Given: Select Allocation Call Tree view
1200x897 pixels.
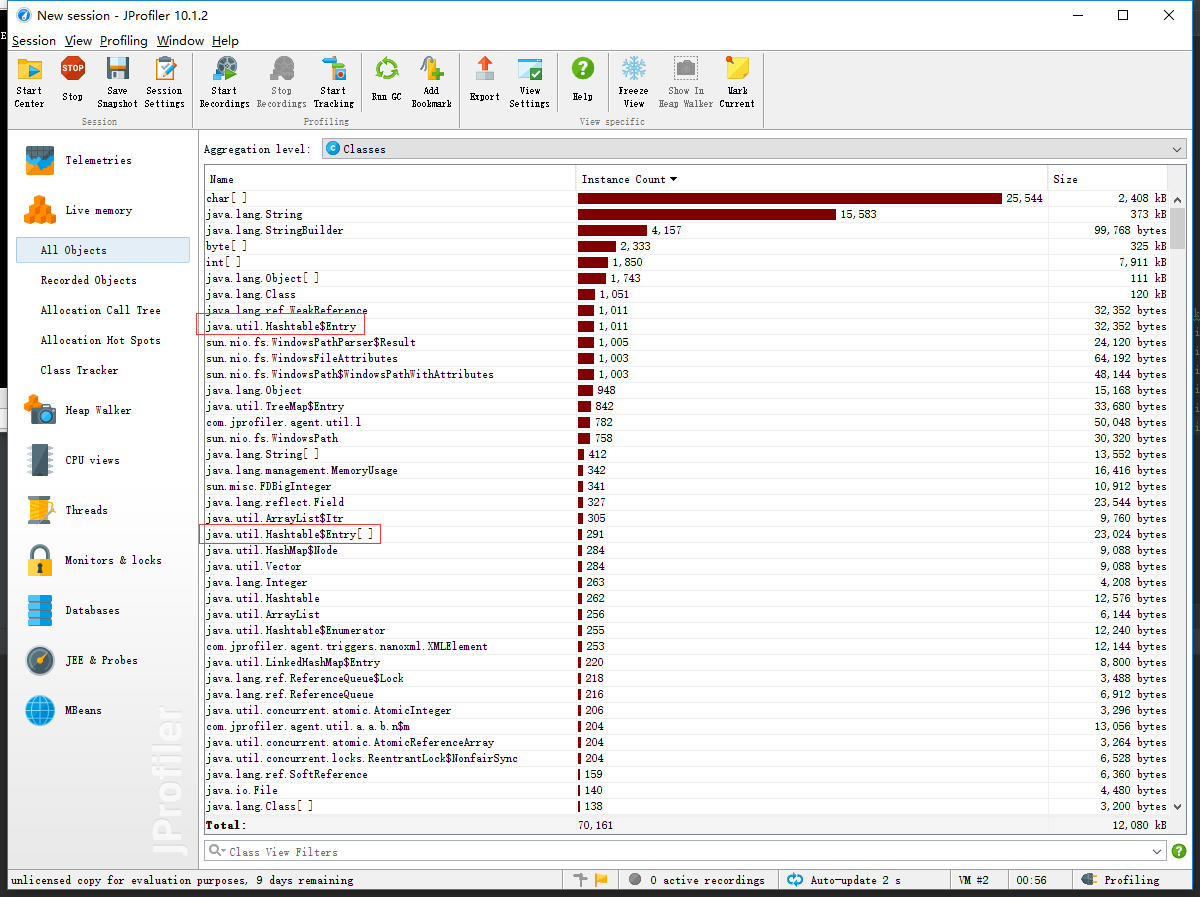Looking at the screenshot, I should (x=103, y=310).
